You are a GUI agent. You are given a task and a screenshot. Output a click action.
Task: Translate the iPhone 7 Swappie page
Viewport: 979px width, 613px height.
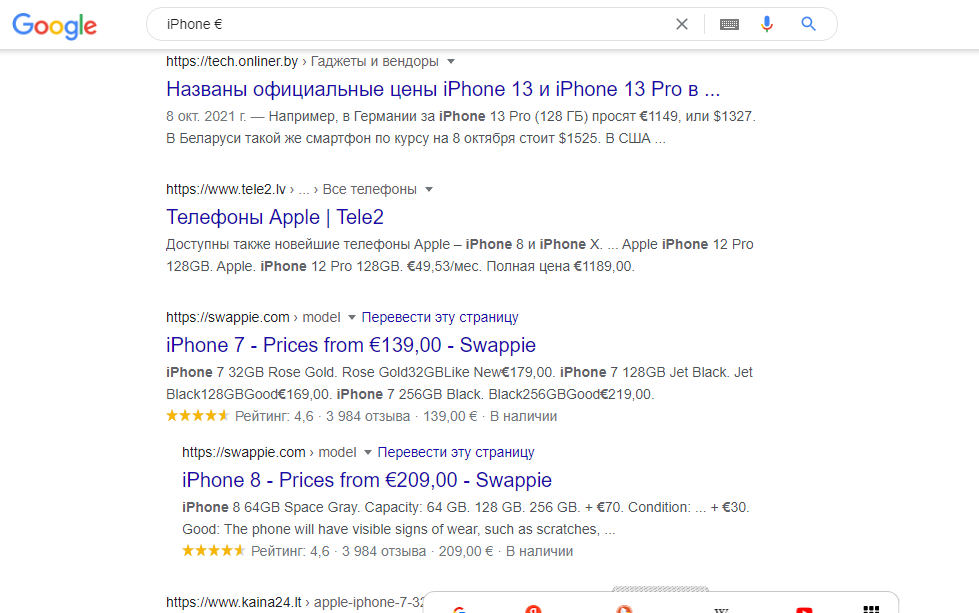coord(440,317)
